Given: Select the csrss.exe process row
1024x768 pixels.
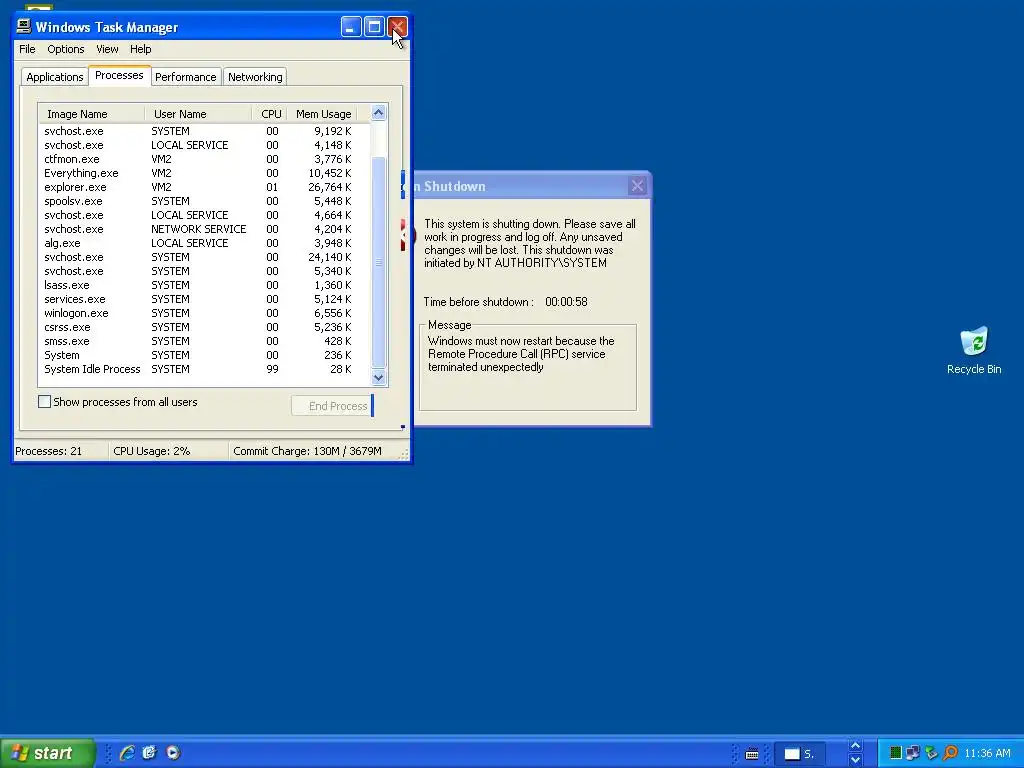Looking at the screenshot, I should [x=204, y=327].
